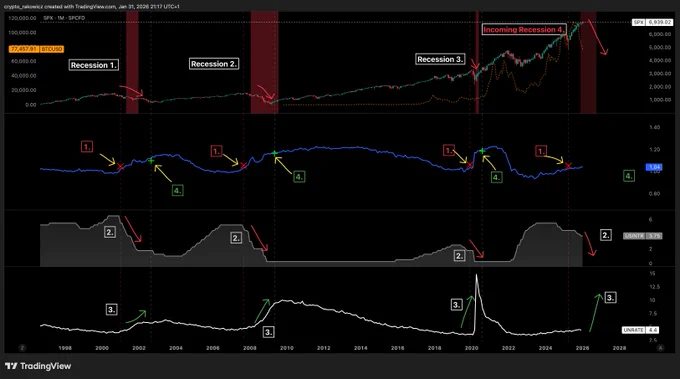Click the 2018 time axis label
This screenshot has height=379, width=680.
(435, 348)
